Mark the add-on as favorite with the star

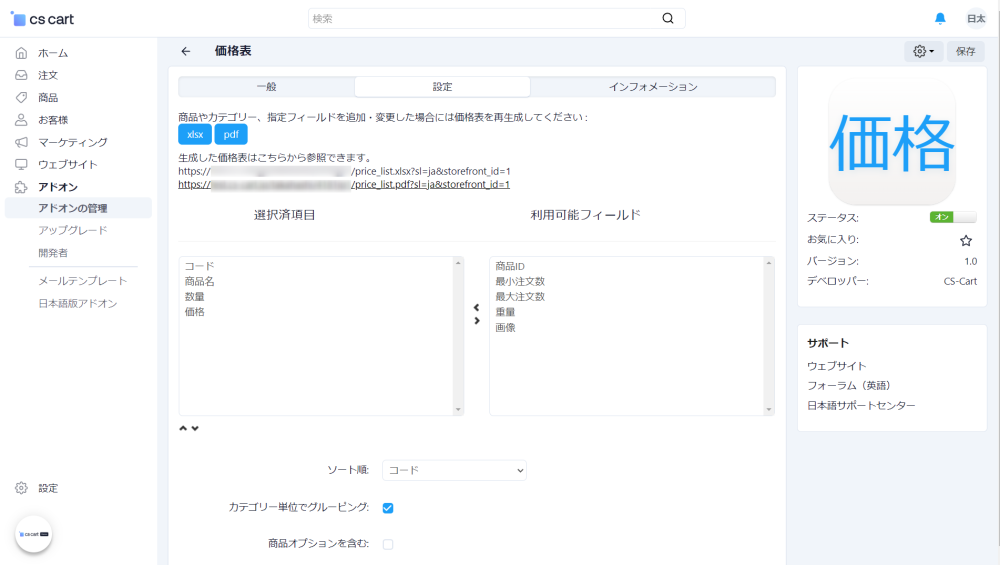pyautogui.click(x=966, y=240)
